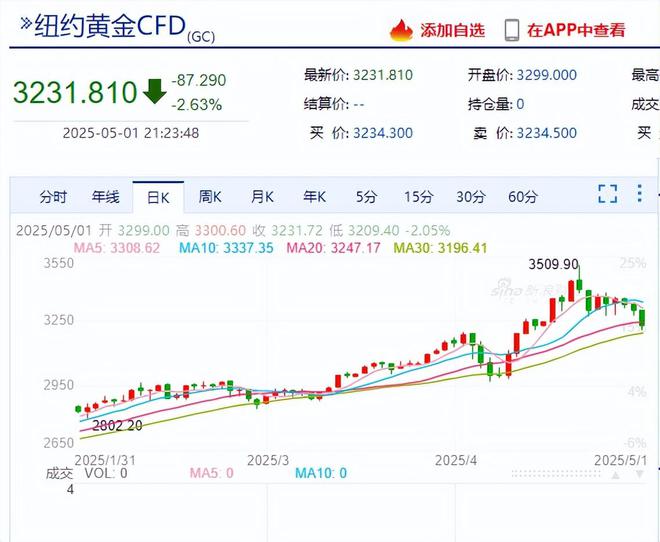The image size is (660, 542).
Task: Select the 60分 interval tab
Action: click(523, 197)
